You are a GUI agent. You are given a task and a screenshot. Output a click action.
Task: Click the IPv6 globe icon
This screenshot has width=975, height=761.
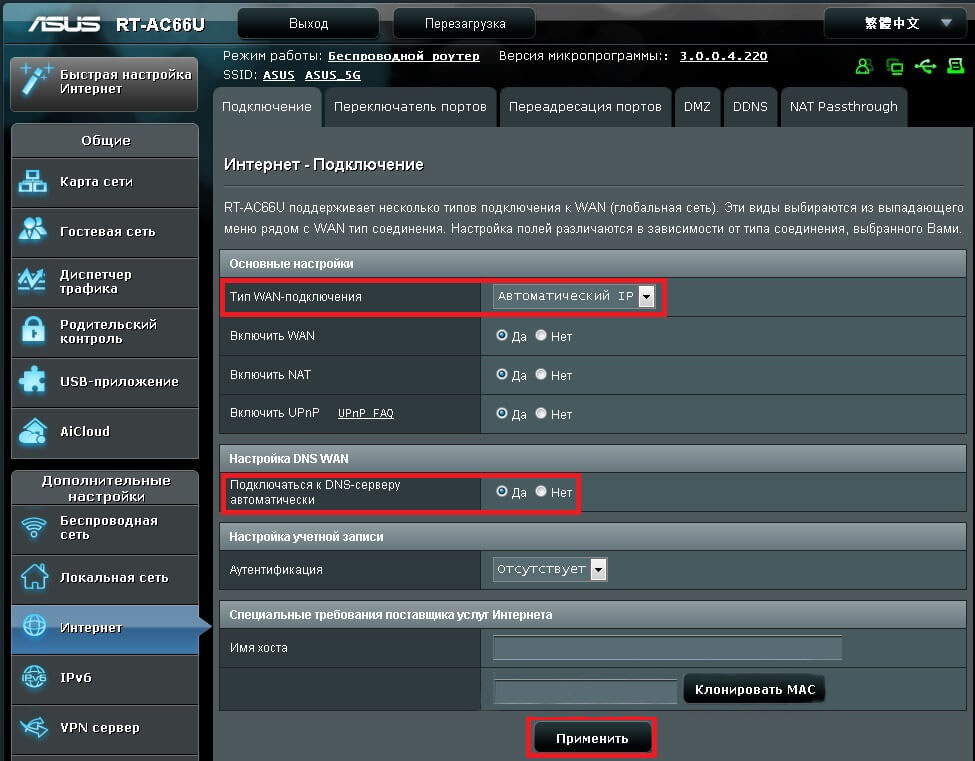(x=34, y=676)
